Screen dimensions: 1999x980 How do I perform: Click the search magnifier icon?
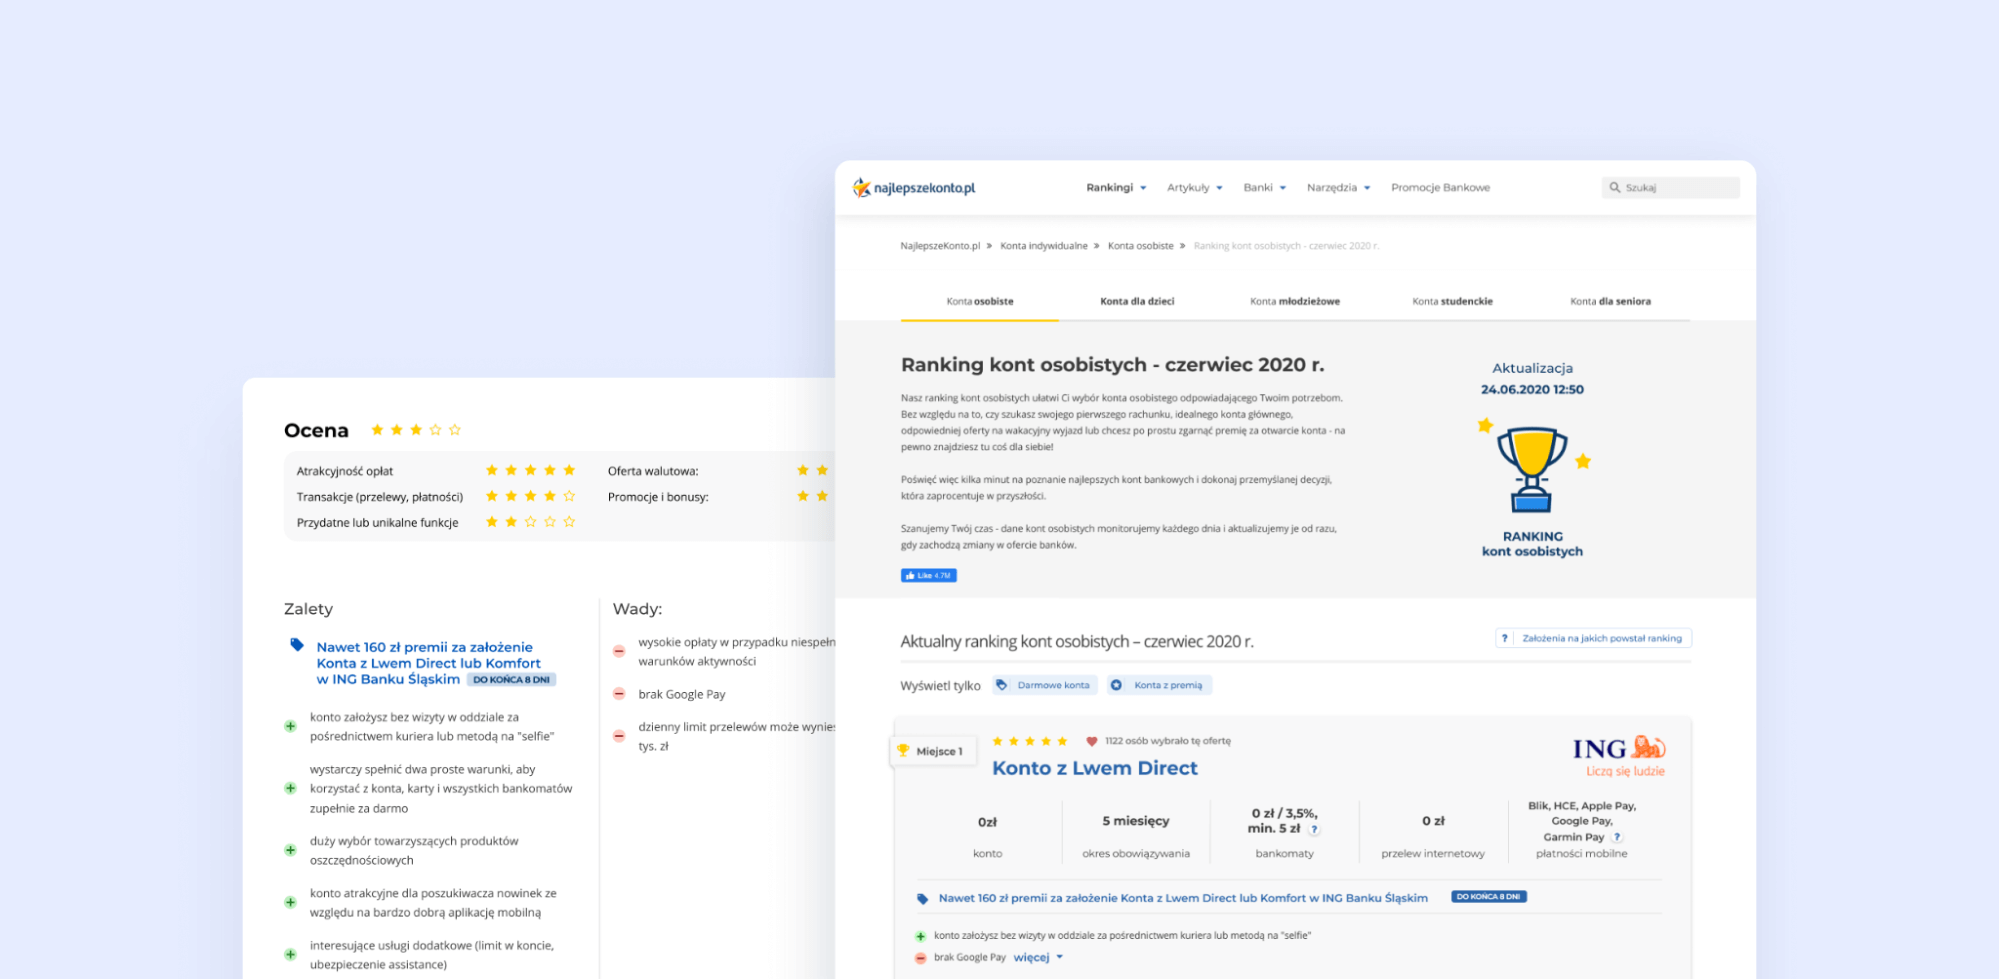[x=1614, y=188]
